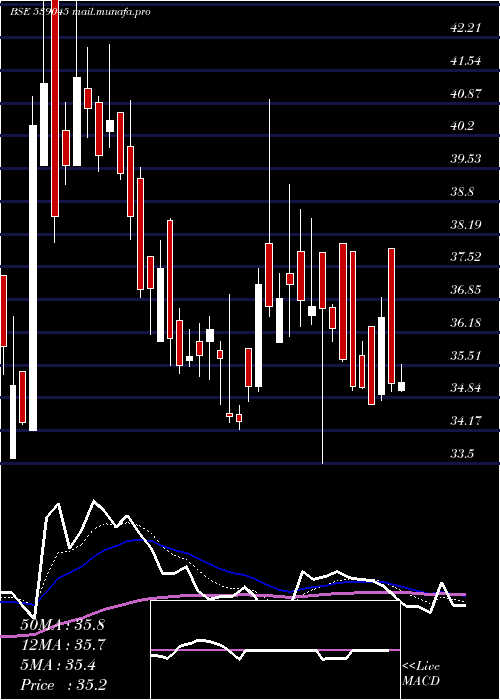Click the 50MA : 35.8 readout

(63, 625)
